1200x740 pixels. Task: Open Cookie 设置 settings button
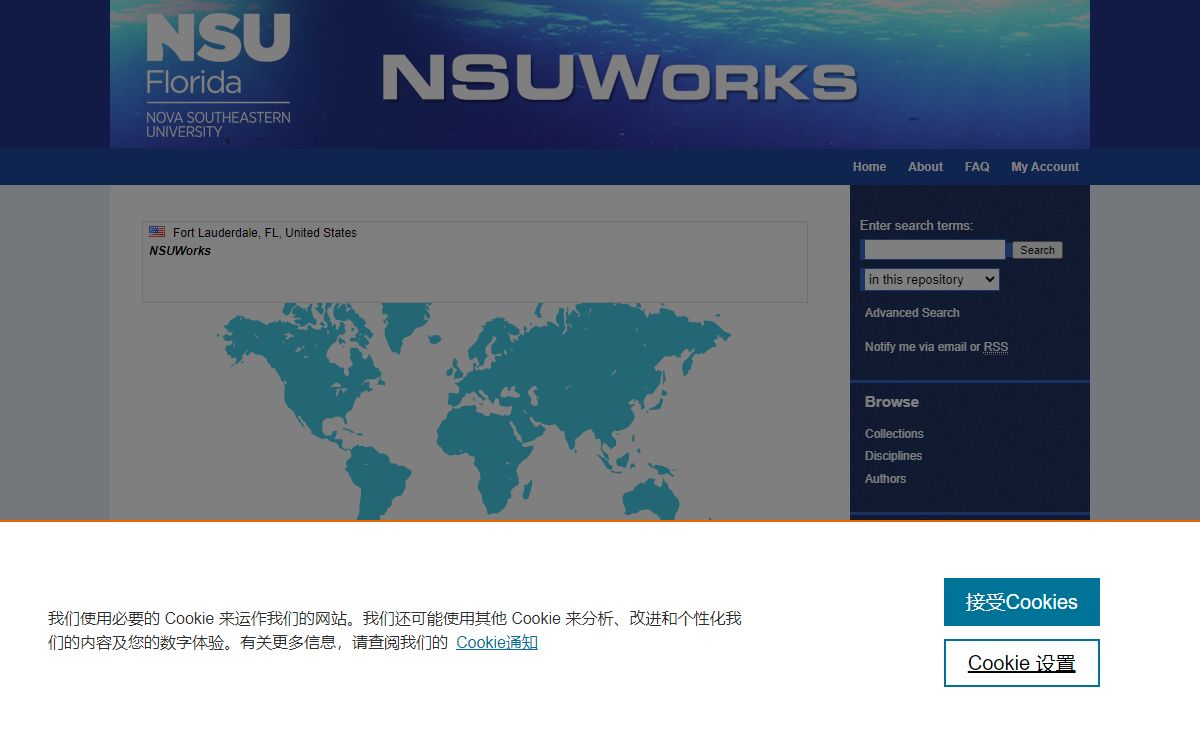click(1021, 663)
